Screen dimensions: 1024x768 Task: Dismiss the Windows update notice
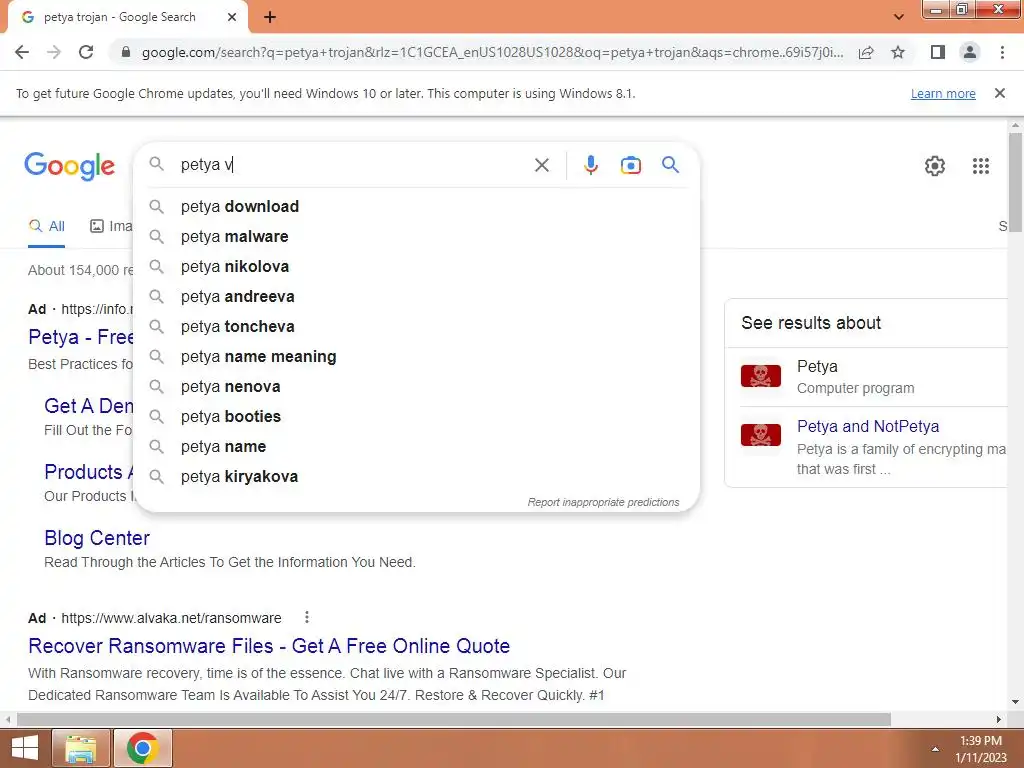[999, 93]
